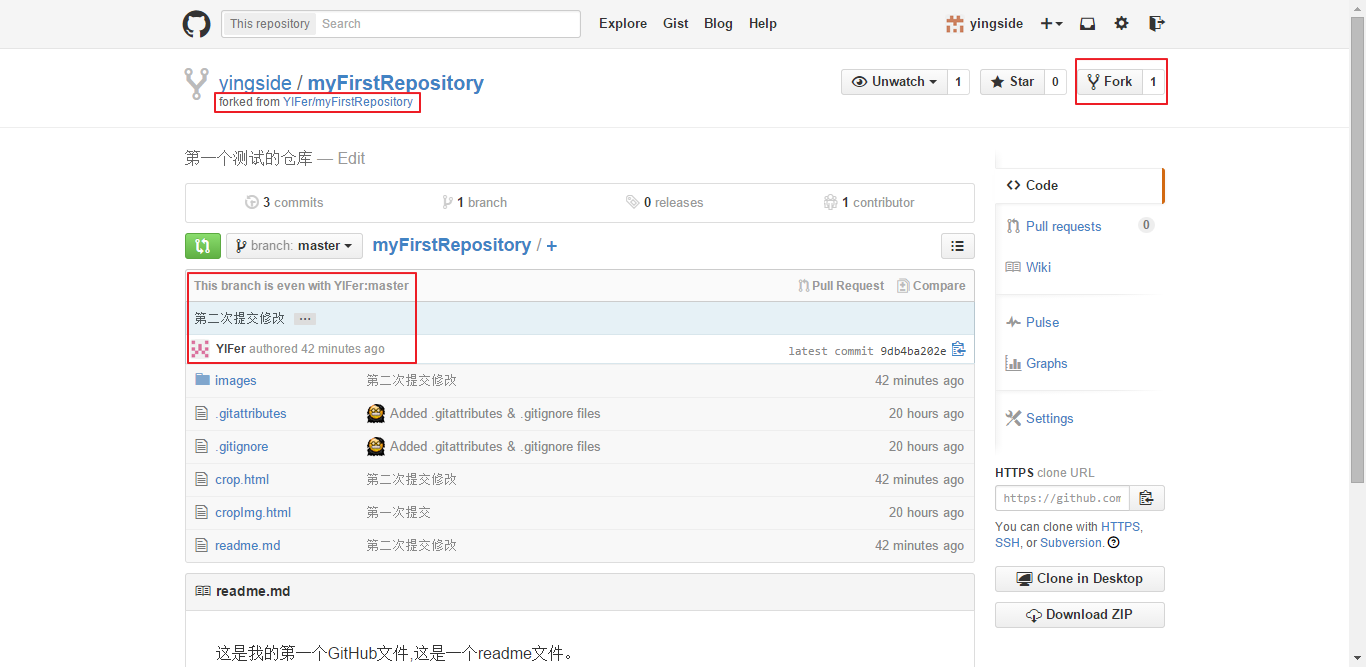Image resolution: width=1366 pixels, height=667 pixels.
Task: Open the Gist menu item
Action: pyautogui.click(x=676, y=24)
